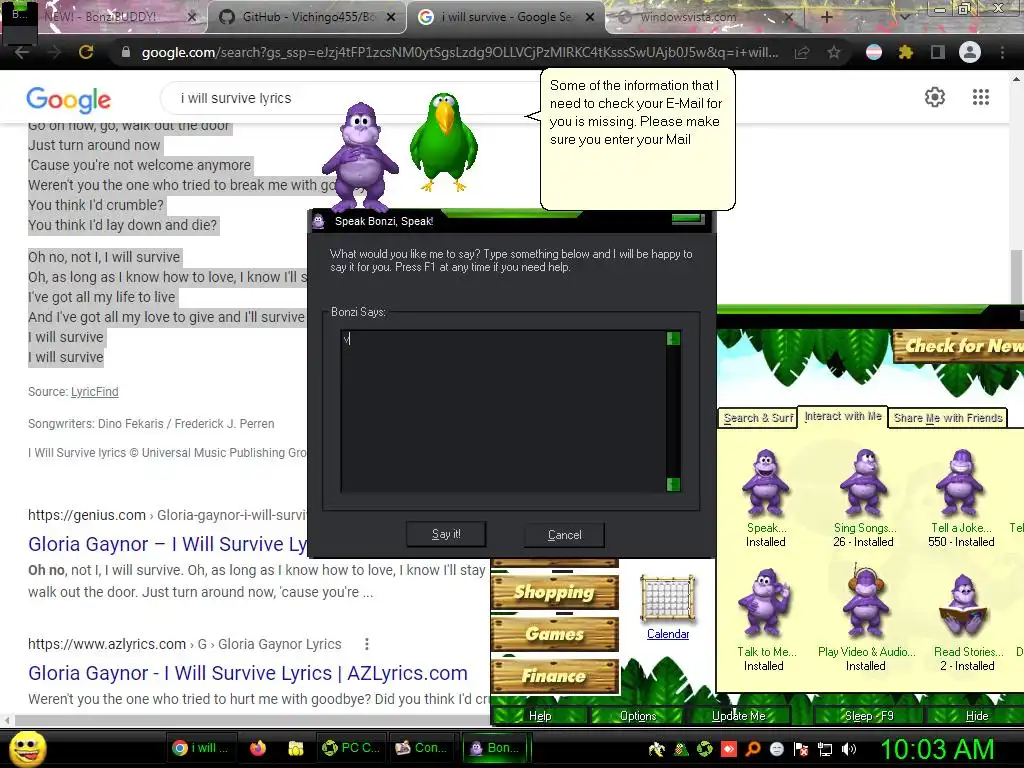Select the Search & Surf tab
The width and height of the screenshot is (1024, 768).
click(x=758, y=418)
